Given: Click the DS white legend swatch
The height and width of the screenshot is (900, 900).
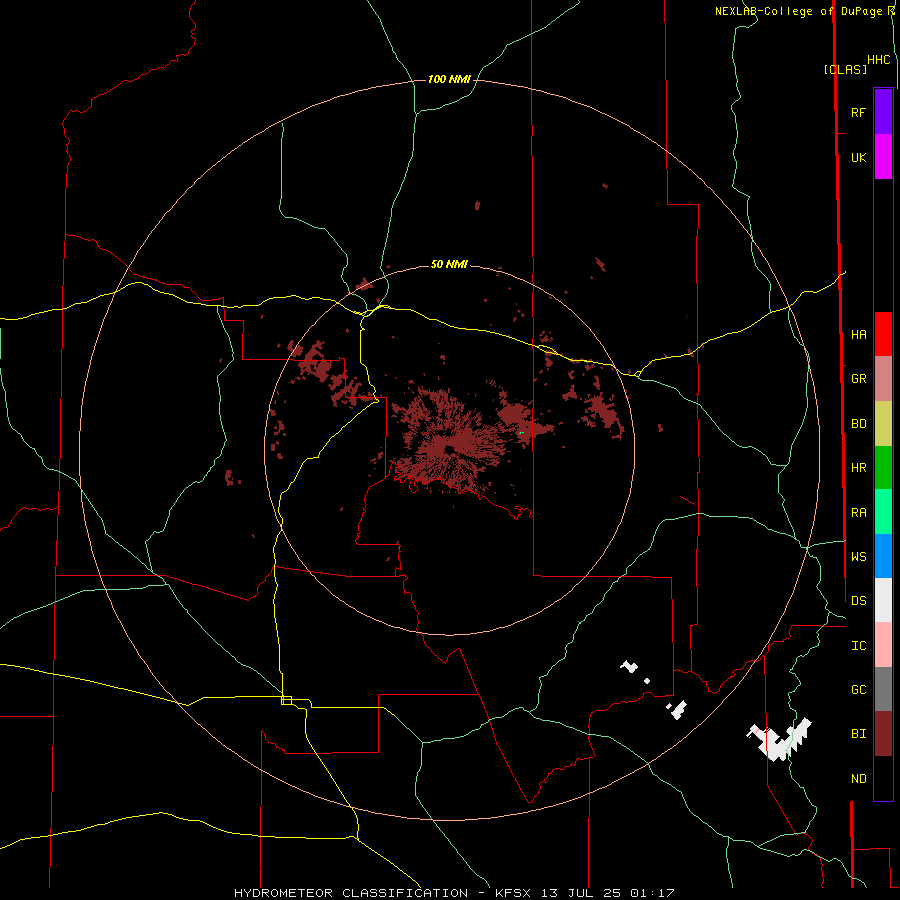Looking at the screenshot, I should tap(883, 600).
